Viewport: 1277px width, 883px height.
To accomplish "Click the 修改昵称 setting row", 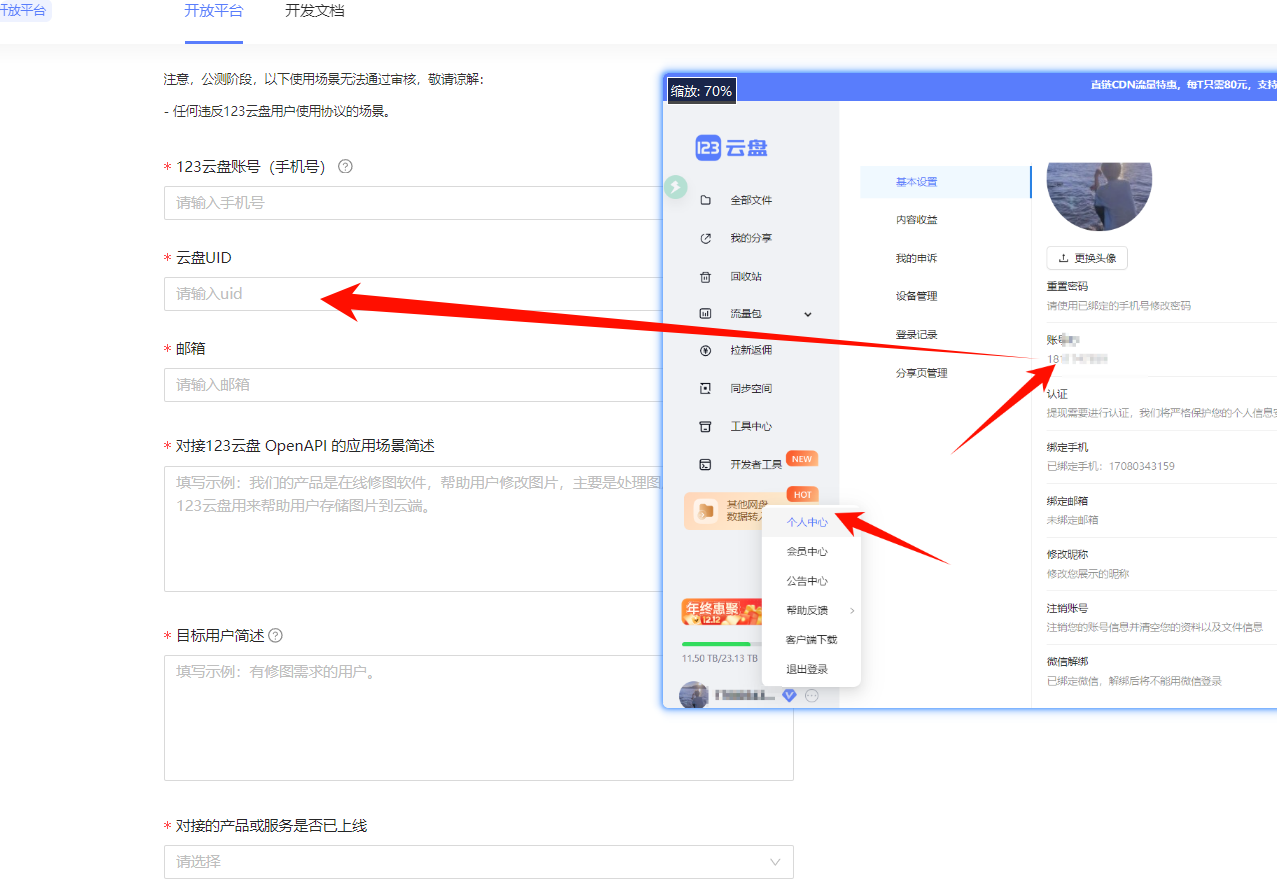I will click(x=1161, y=564).
